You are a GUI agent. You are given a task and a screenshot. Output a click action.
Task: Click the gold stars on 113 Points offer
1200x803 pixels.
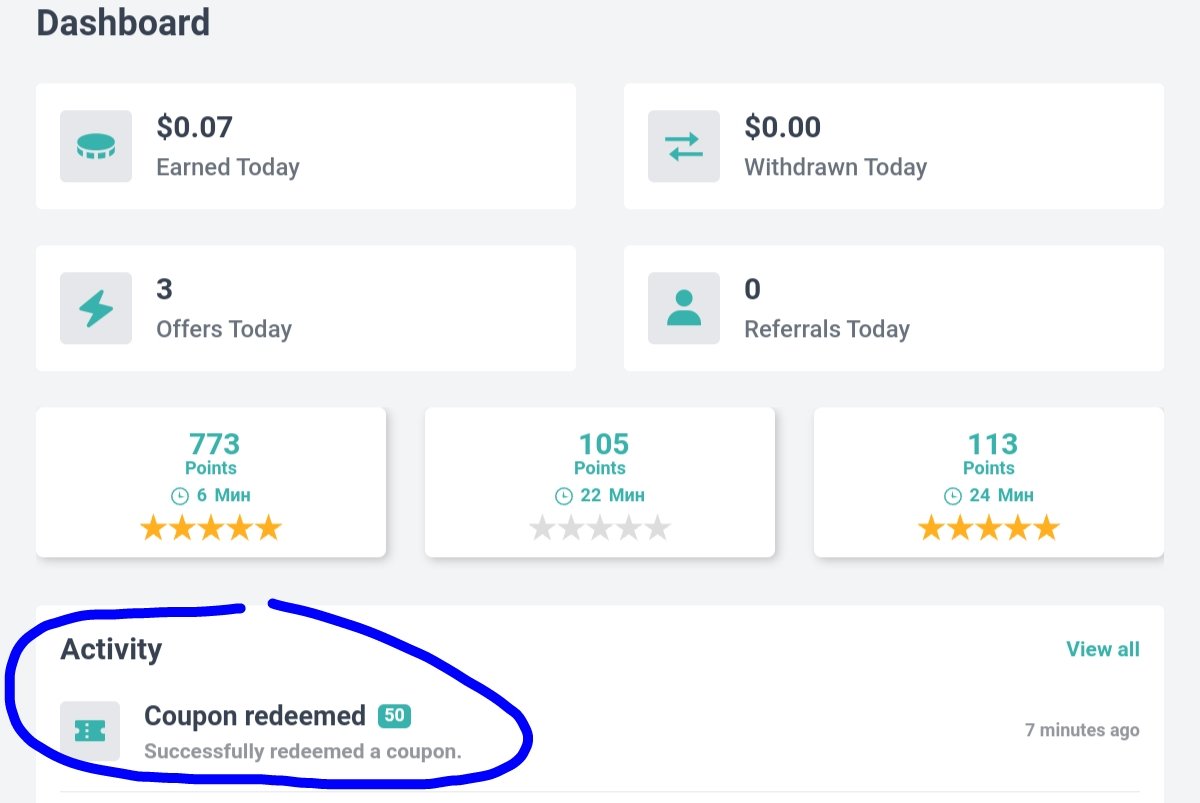(989, 528)
